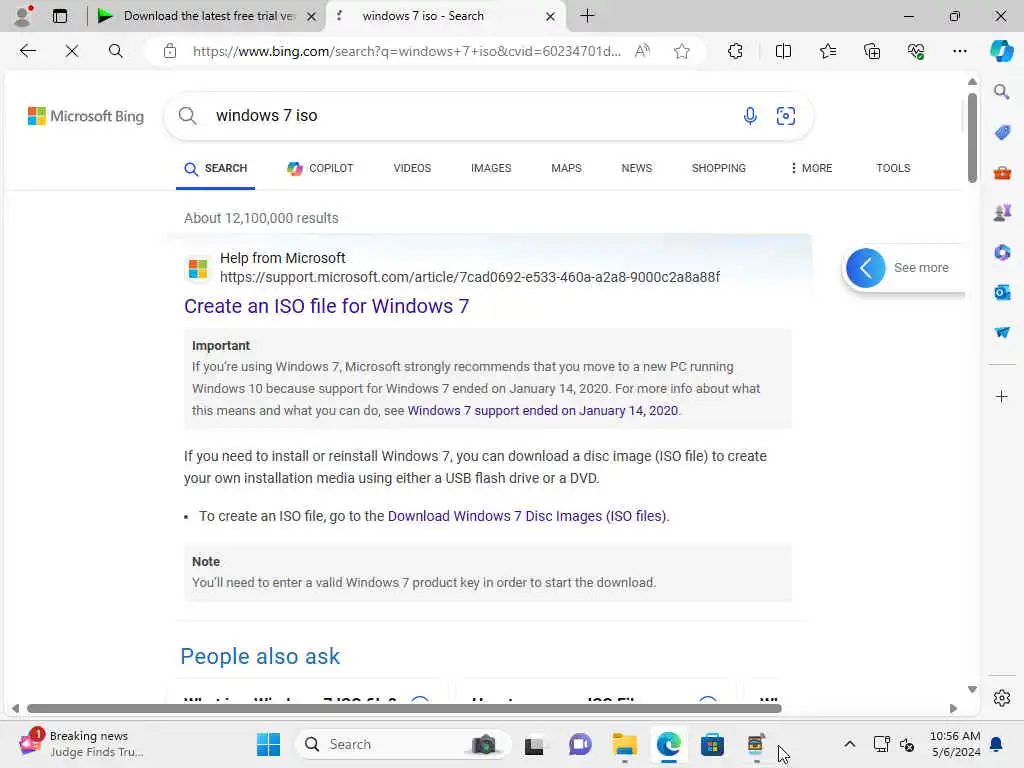1024x768 pixels.
Task: View site information lock icon
Action: (x=170, y=51)
